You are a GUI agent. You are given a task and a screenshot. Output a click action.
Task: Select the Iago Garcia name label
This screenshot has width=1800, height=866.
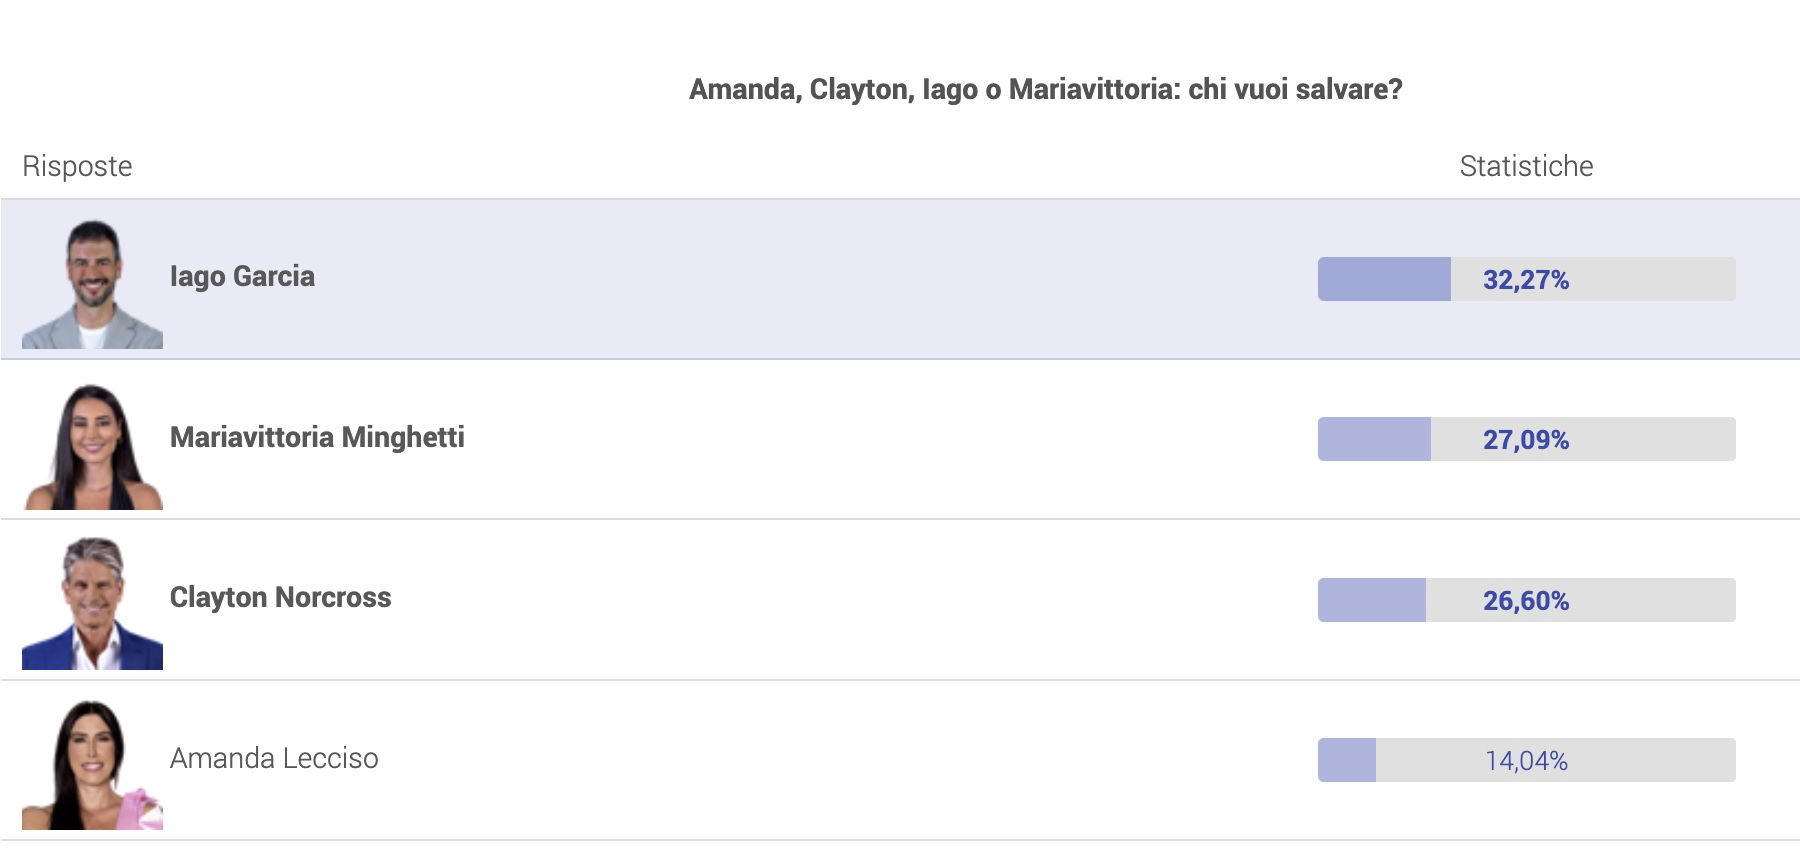click(x=242, y=277)
